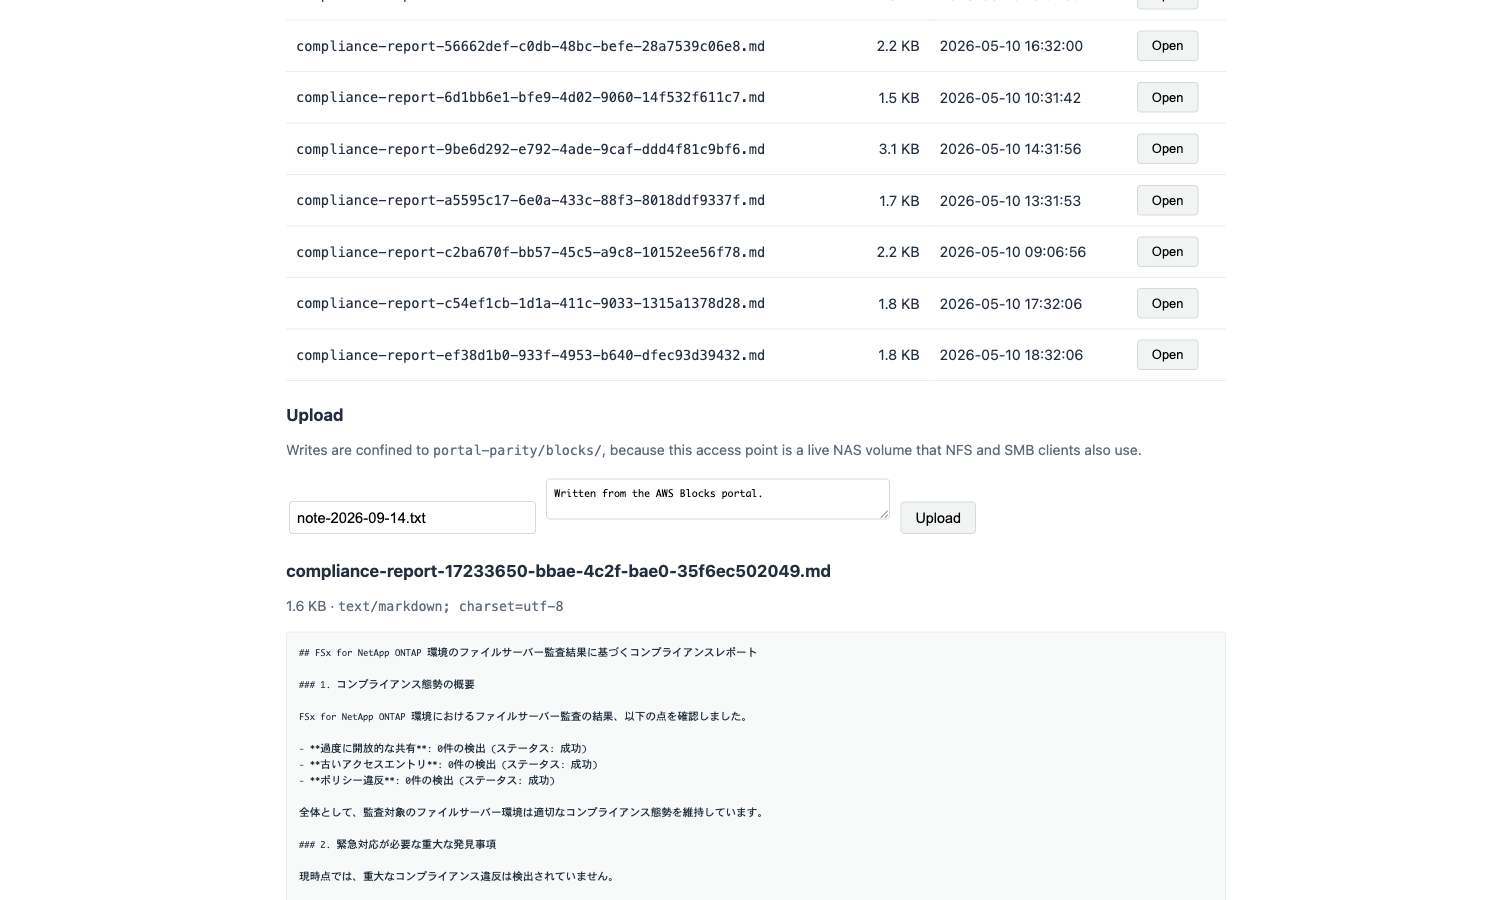
Task: Click the '### 2. 緊急対応が必要な重大な発見事項' line
Action: tap(398, 845)
